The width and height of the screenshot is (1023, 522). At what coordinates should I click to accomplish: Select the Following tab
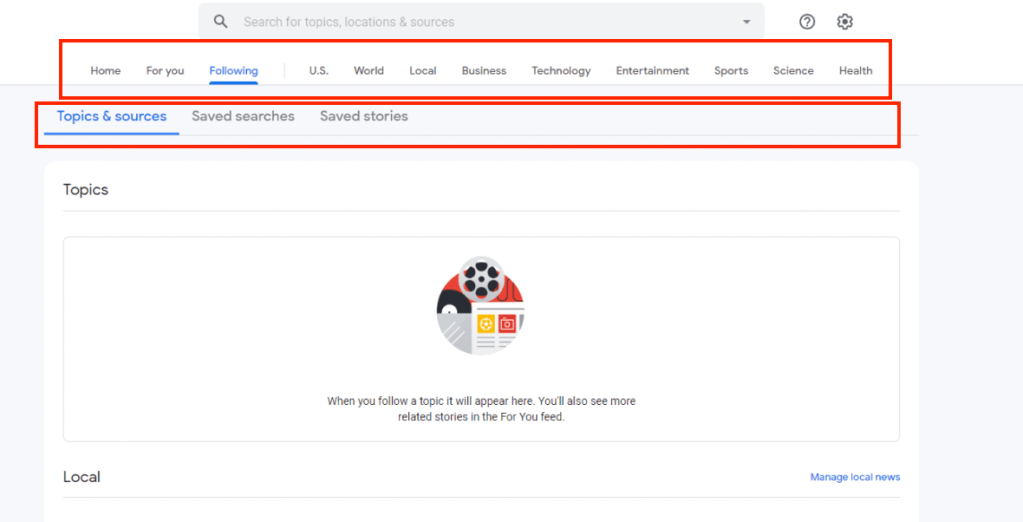[x=233, y=71]
